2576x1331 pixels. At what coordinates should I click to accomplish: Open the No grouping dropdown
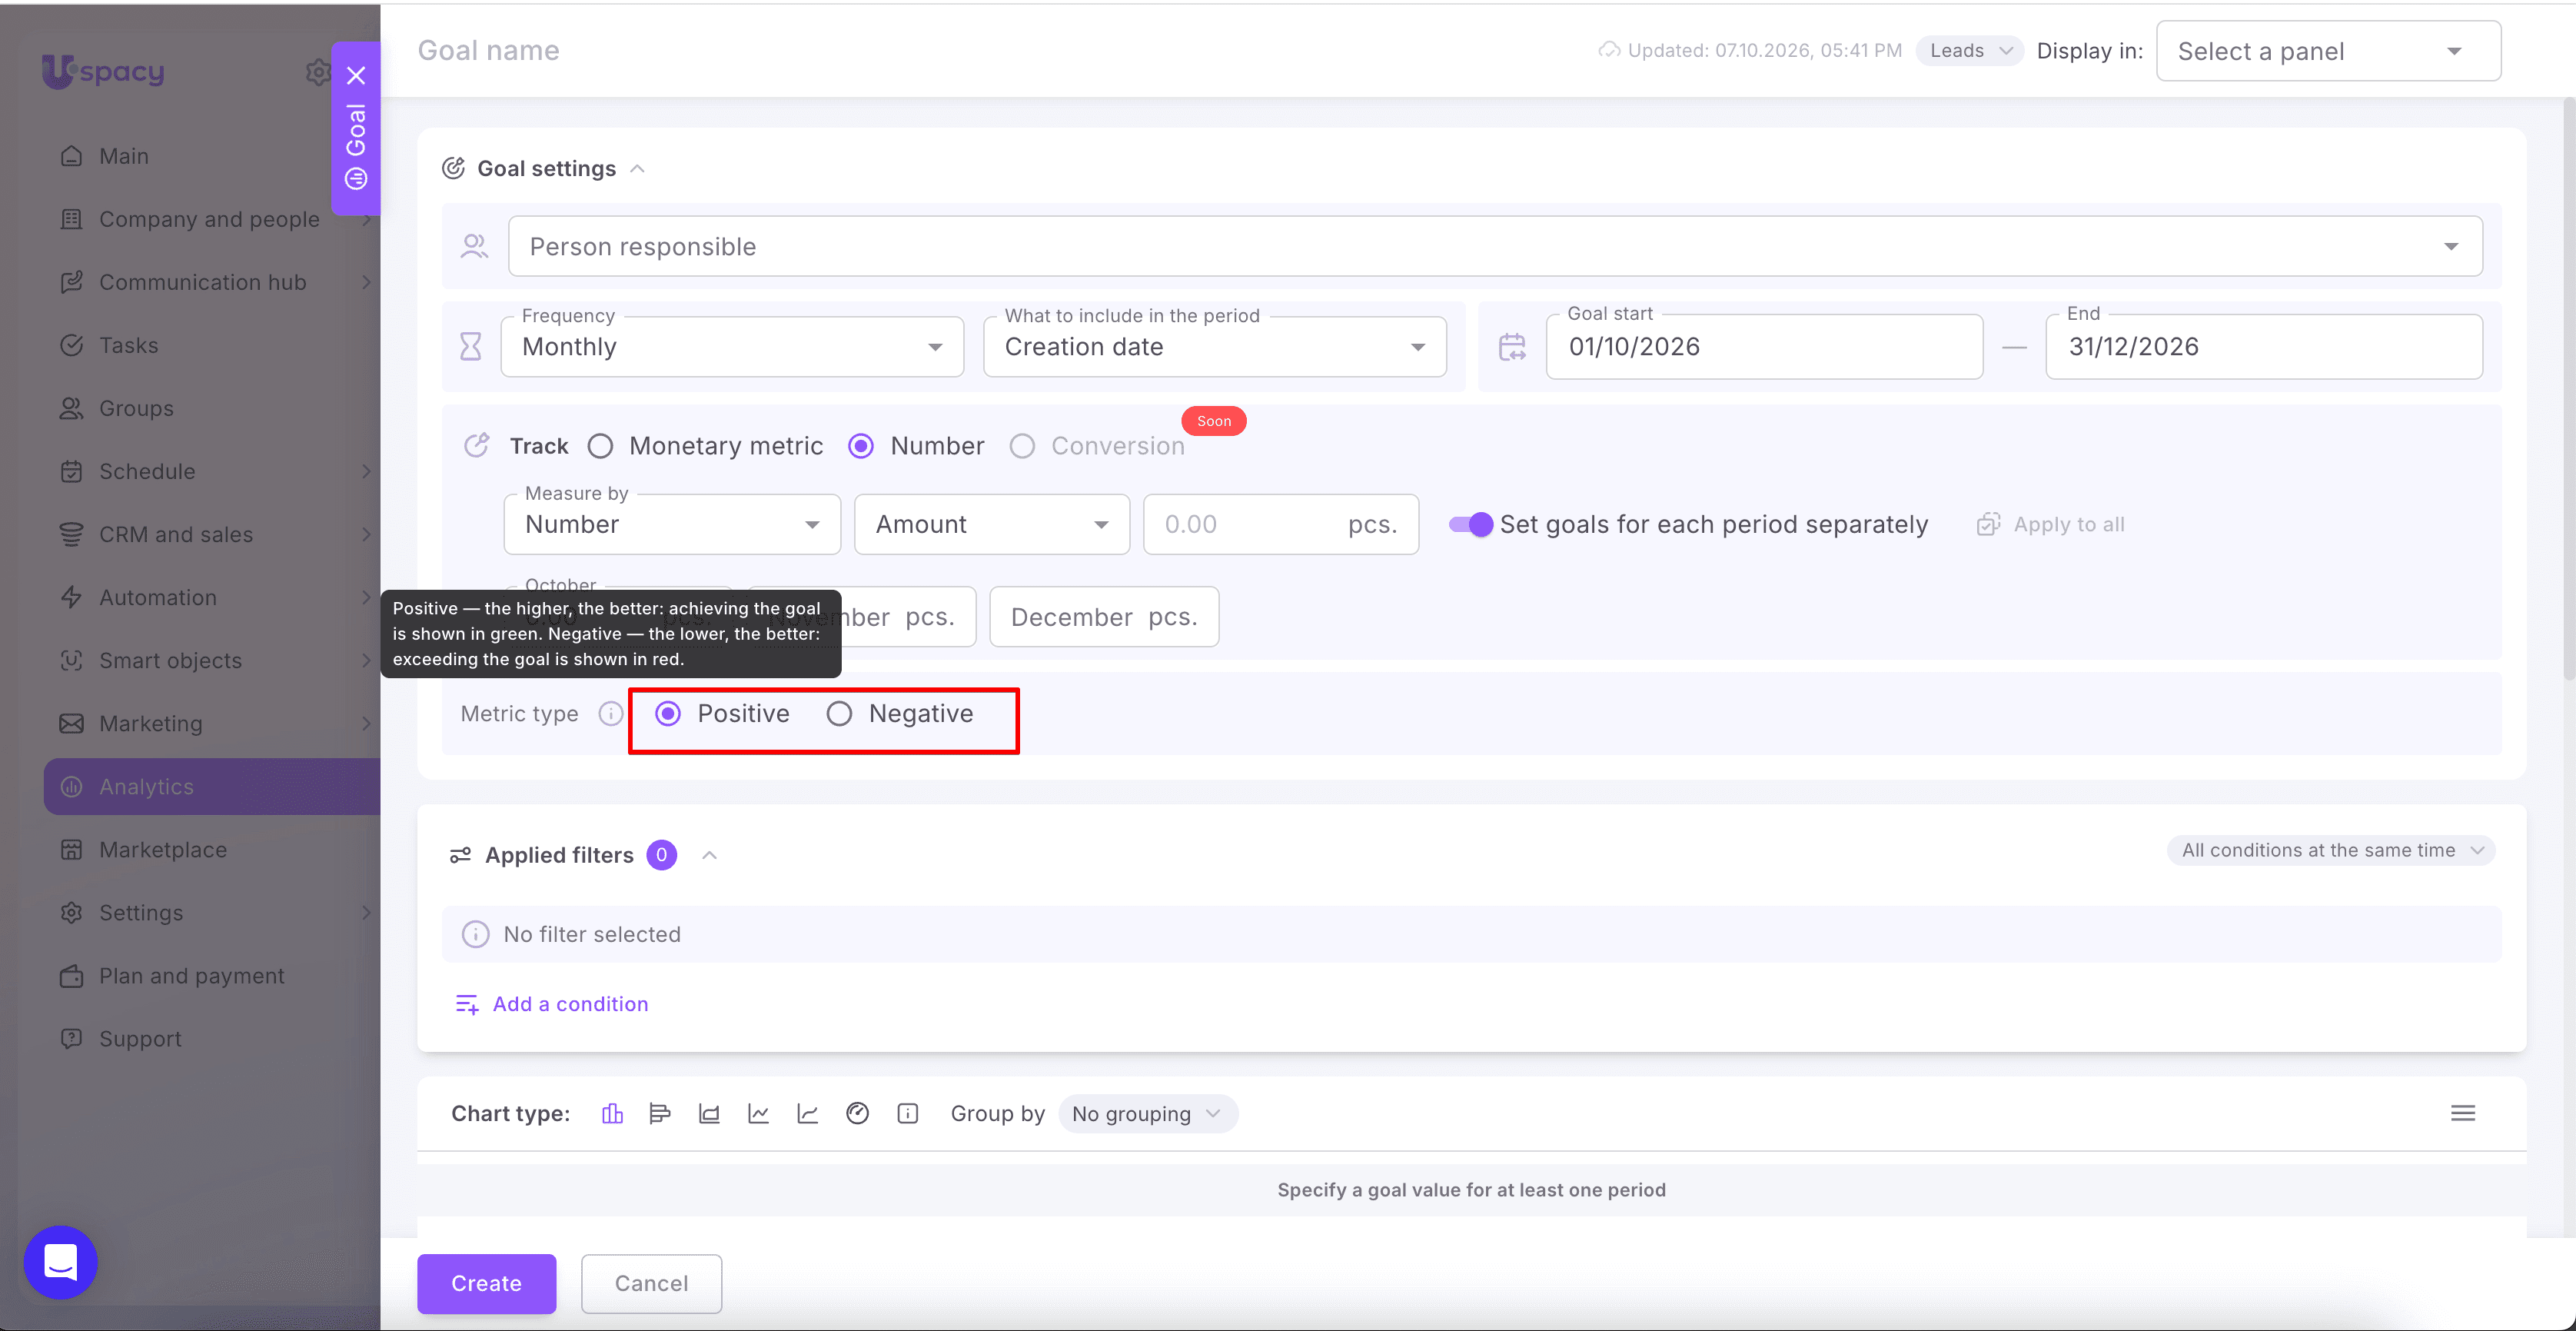pyautogui.click(x=1148, y=1114)
